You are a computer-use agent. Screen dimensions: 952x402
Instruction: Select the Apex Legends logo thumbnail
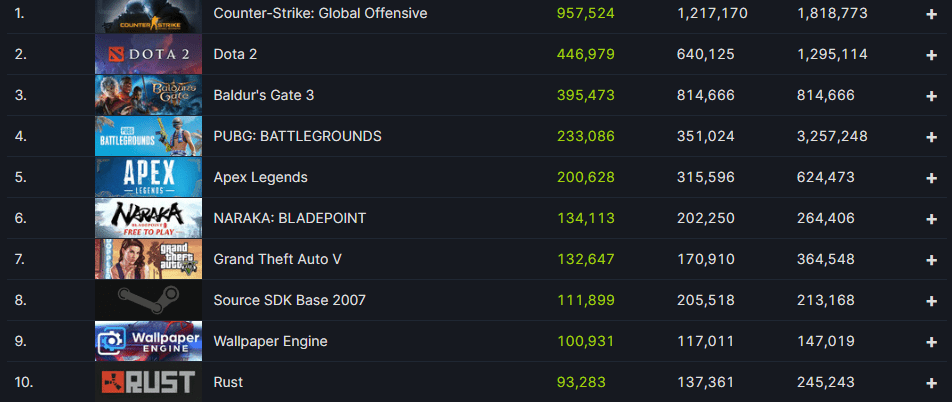pos(148,177)
